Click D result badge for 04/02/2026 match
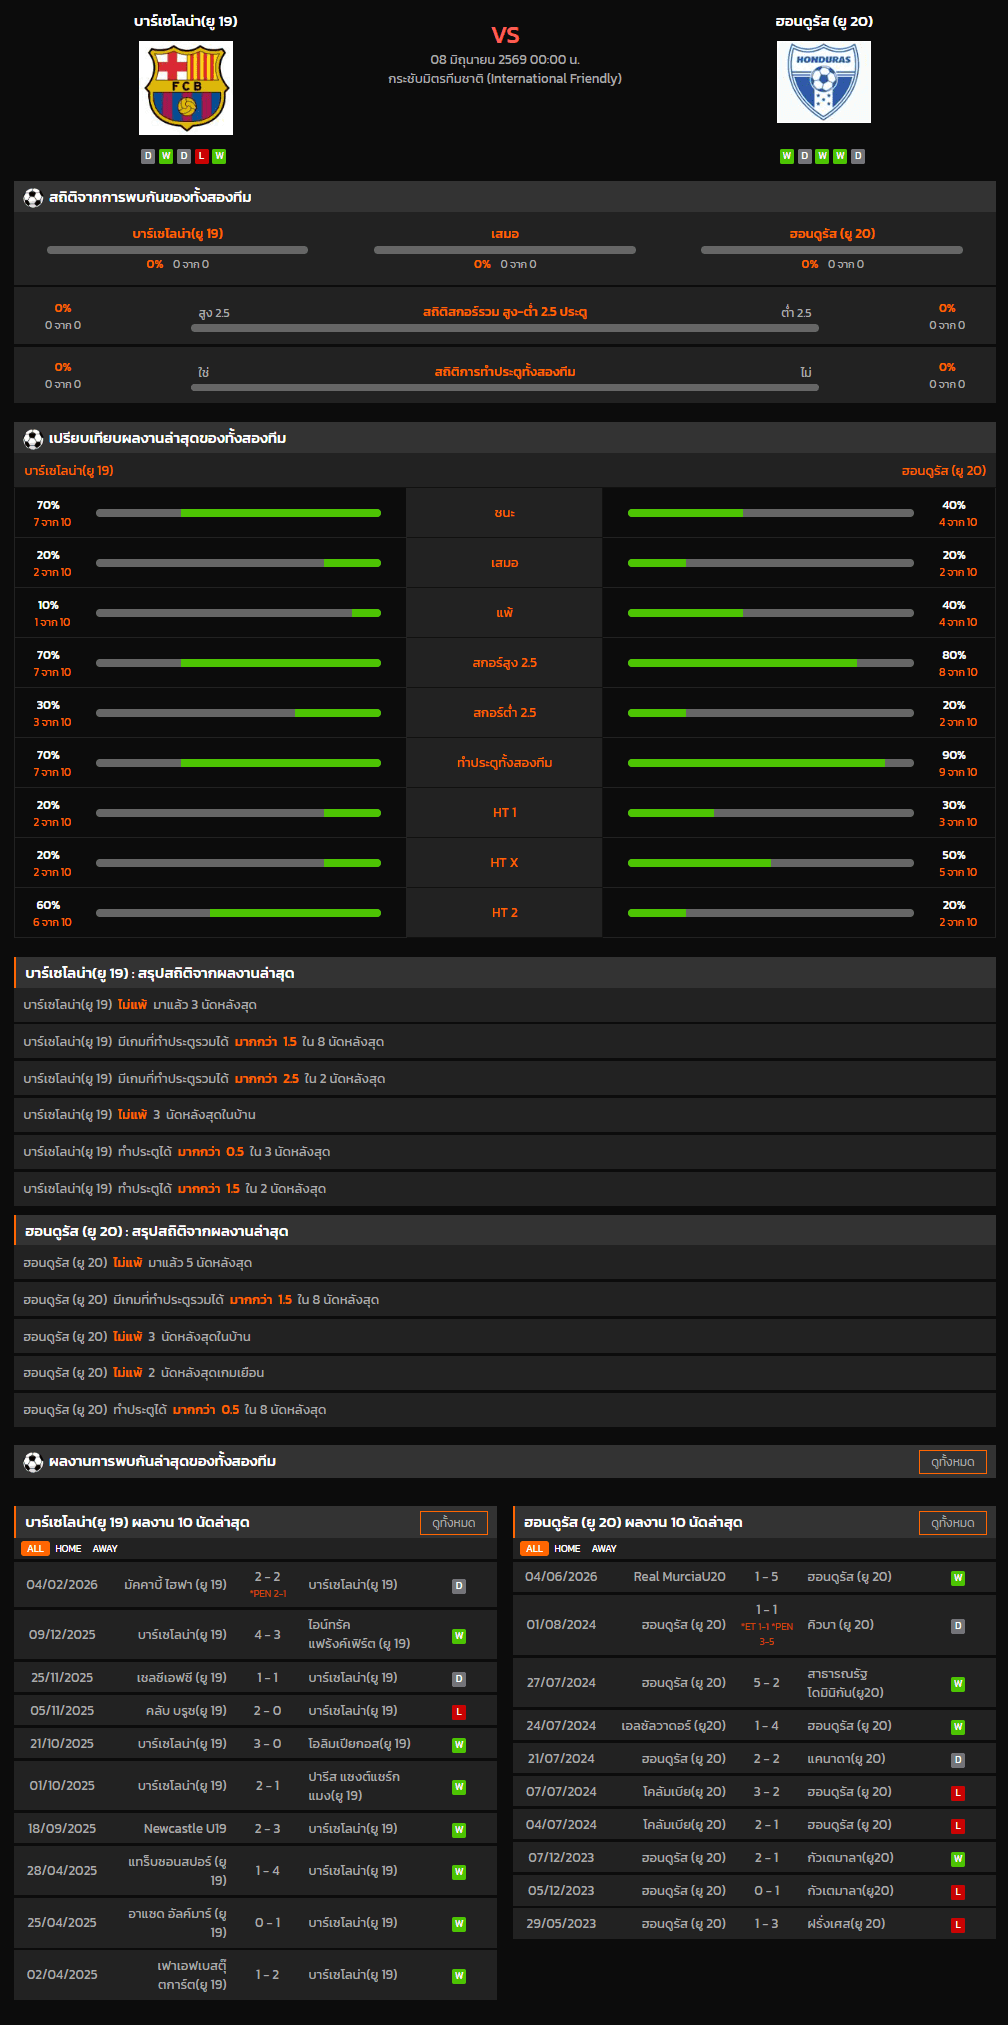 (x=459, y=1586)
